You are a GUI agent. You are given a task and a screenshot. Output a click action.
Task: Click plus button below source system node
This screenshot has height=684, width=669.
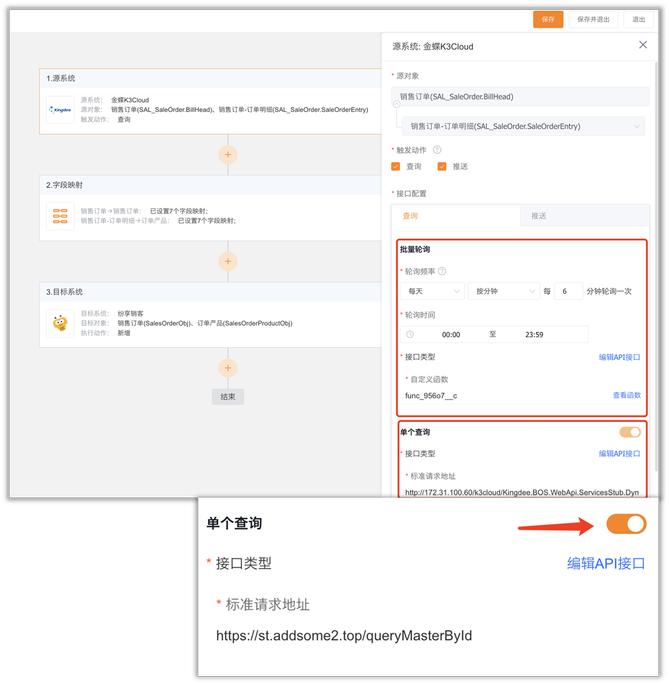coord(228,154)
